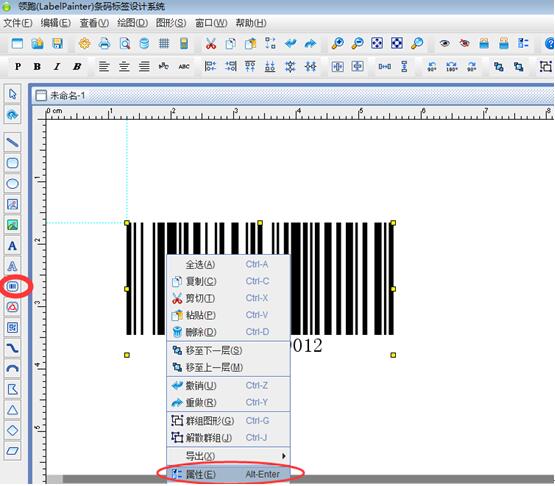Click the save disk icon
This screenshot has width=555, height=486.
pos(57,43)
